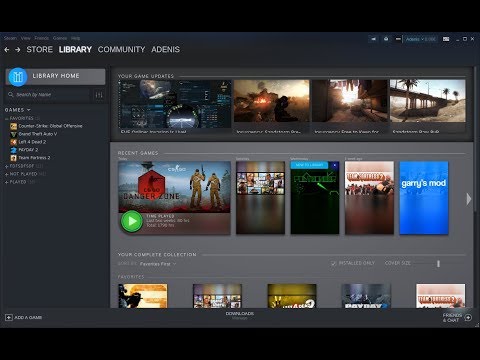Open Team Fortress 2 recent game cover
Image resolution: width=480 pixels, height=360 pixels.
point(369,198)
